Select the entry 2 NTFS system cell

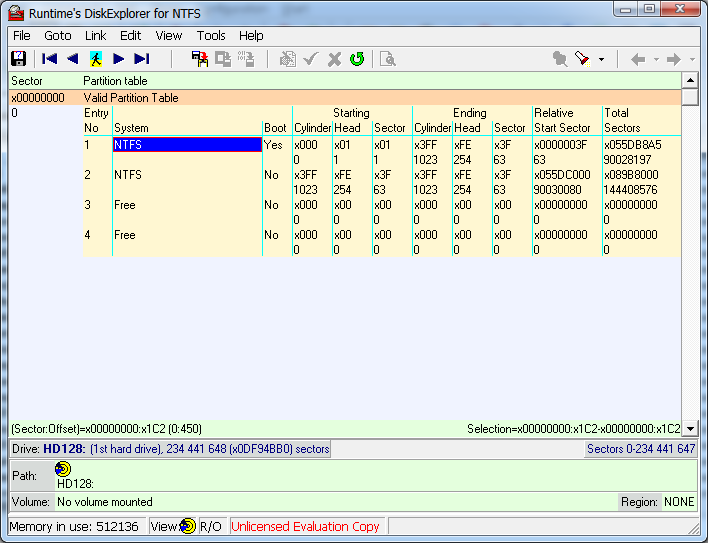pos(187,175)
